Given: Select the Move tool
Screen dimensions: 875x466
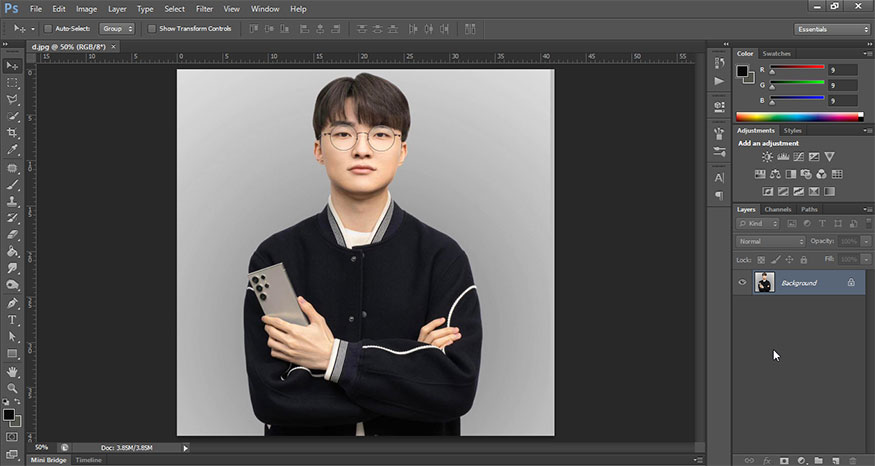Looking at the screenshot, I should (x=12, y=66).
